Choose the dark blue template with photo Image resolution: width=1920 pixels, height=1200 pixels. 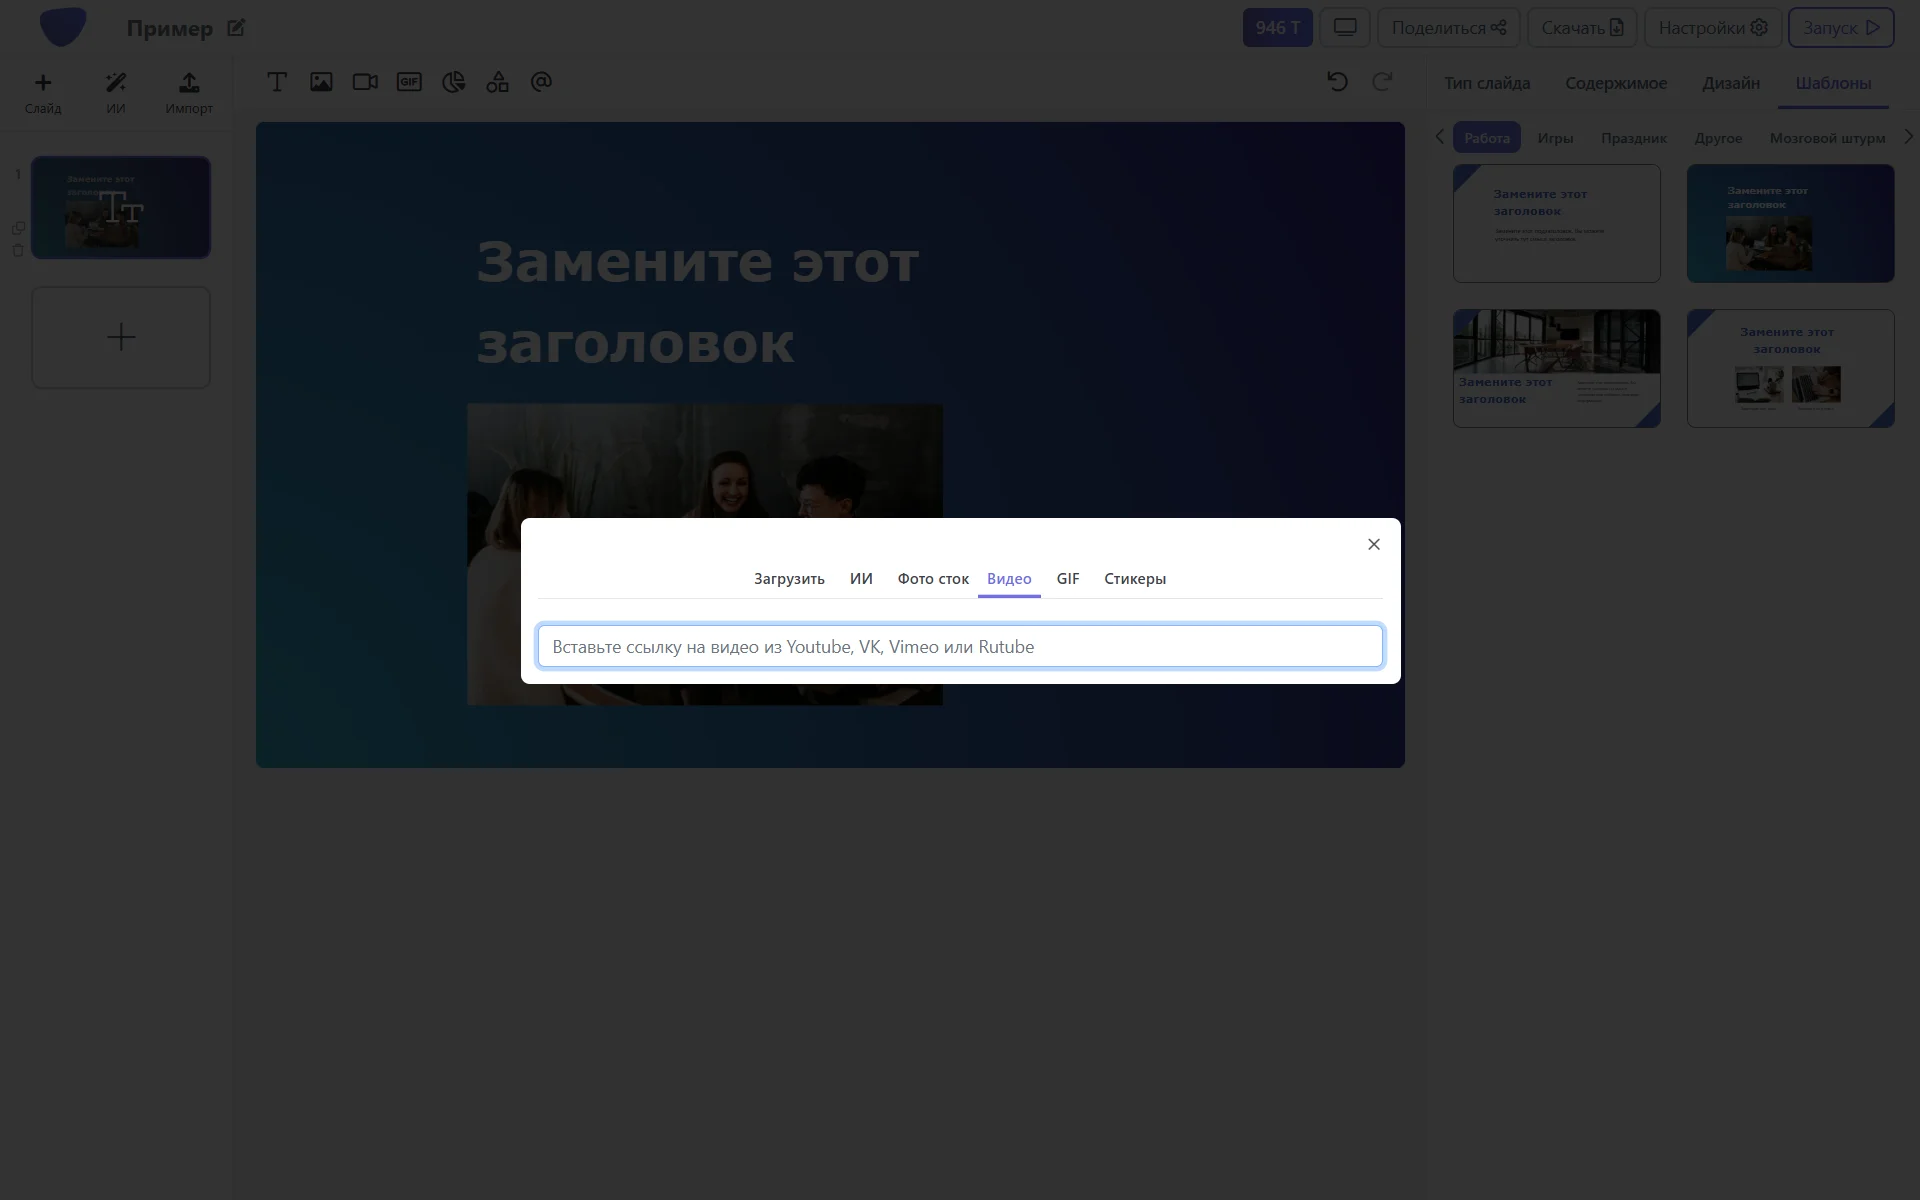[x=1790, y=223]
